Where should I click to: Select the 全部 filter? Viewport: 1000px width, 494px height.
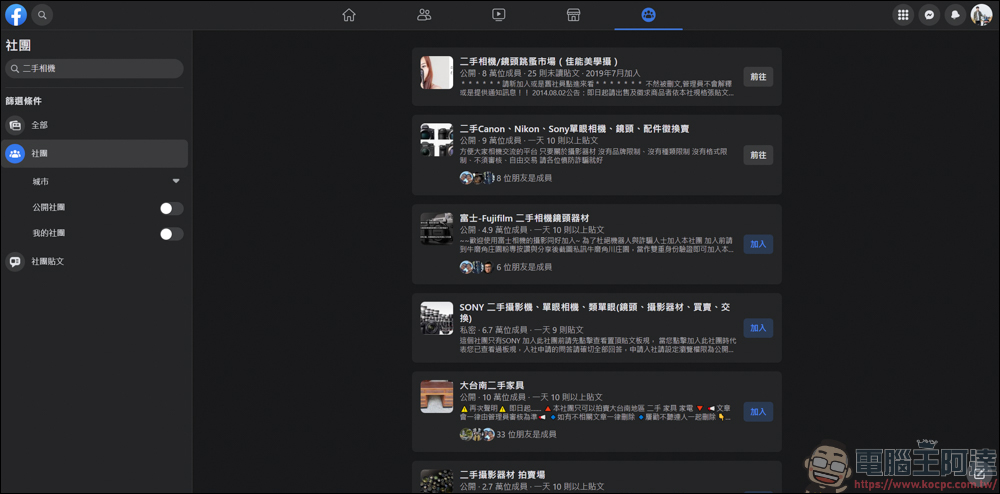39,125
